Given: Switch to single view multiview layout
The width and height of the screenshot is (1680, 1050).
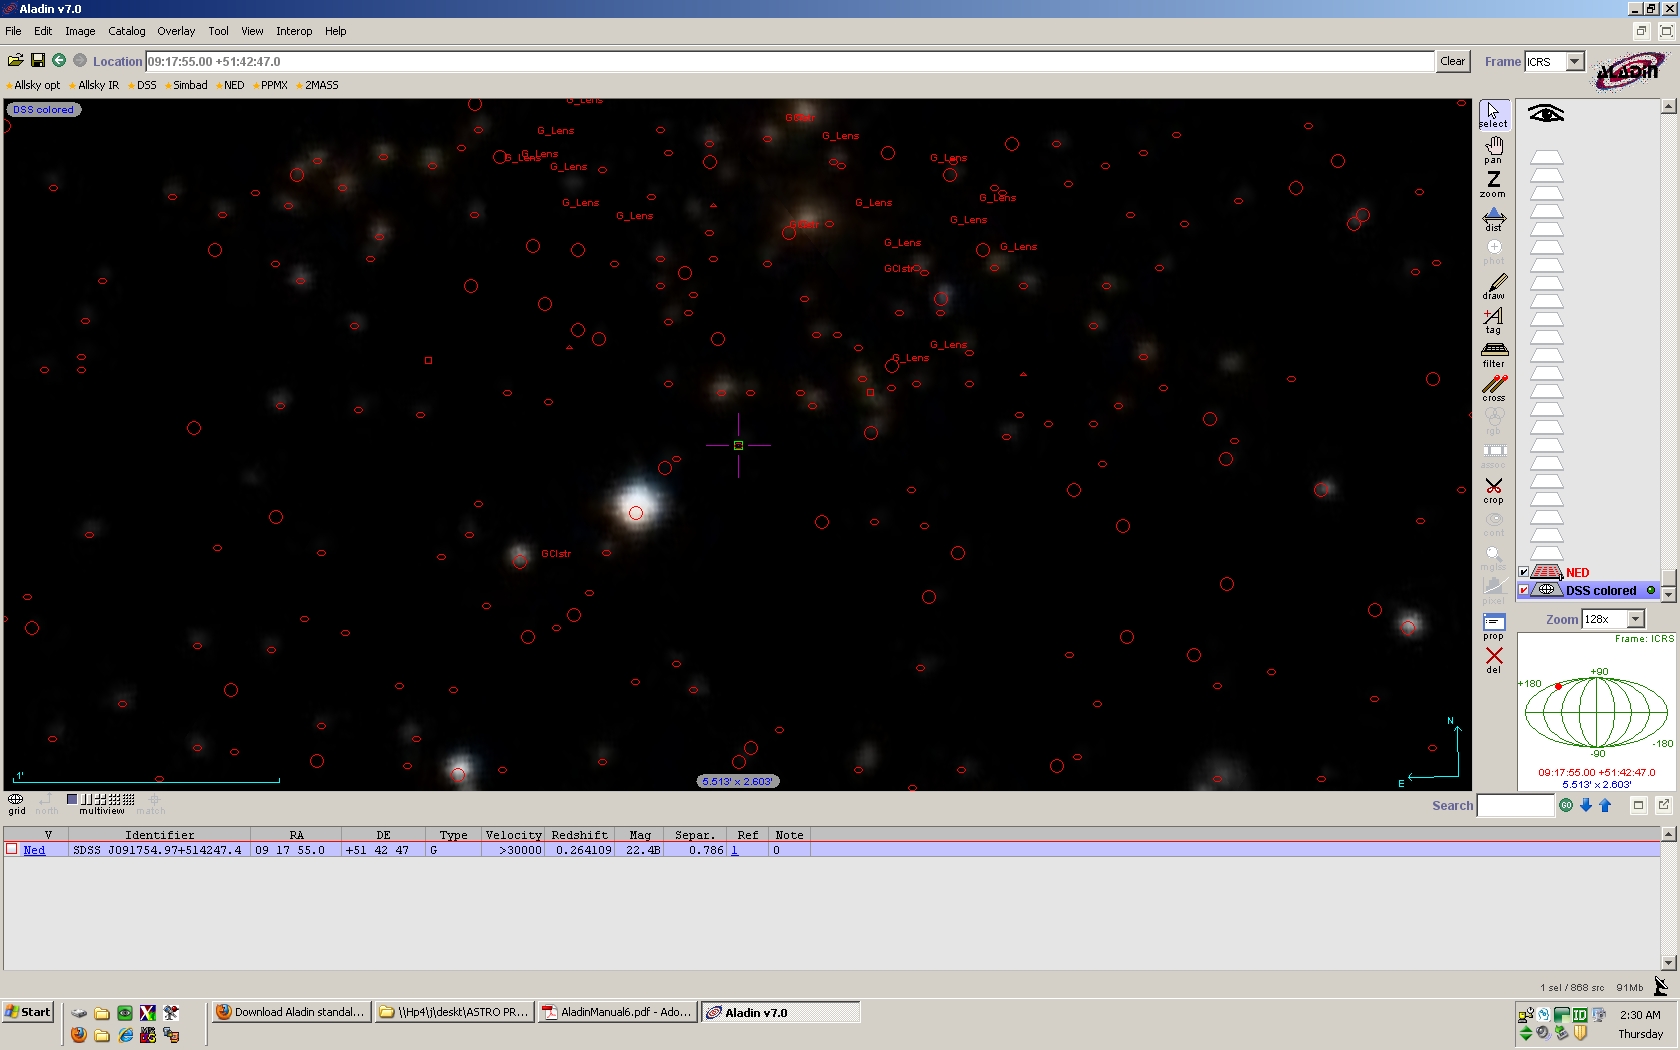Looking at the screenshot, I should pyautogui.click(x=72, y=799).
